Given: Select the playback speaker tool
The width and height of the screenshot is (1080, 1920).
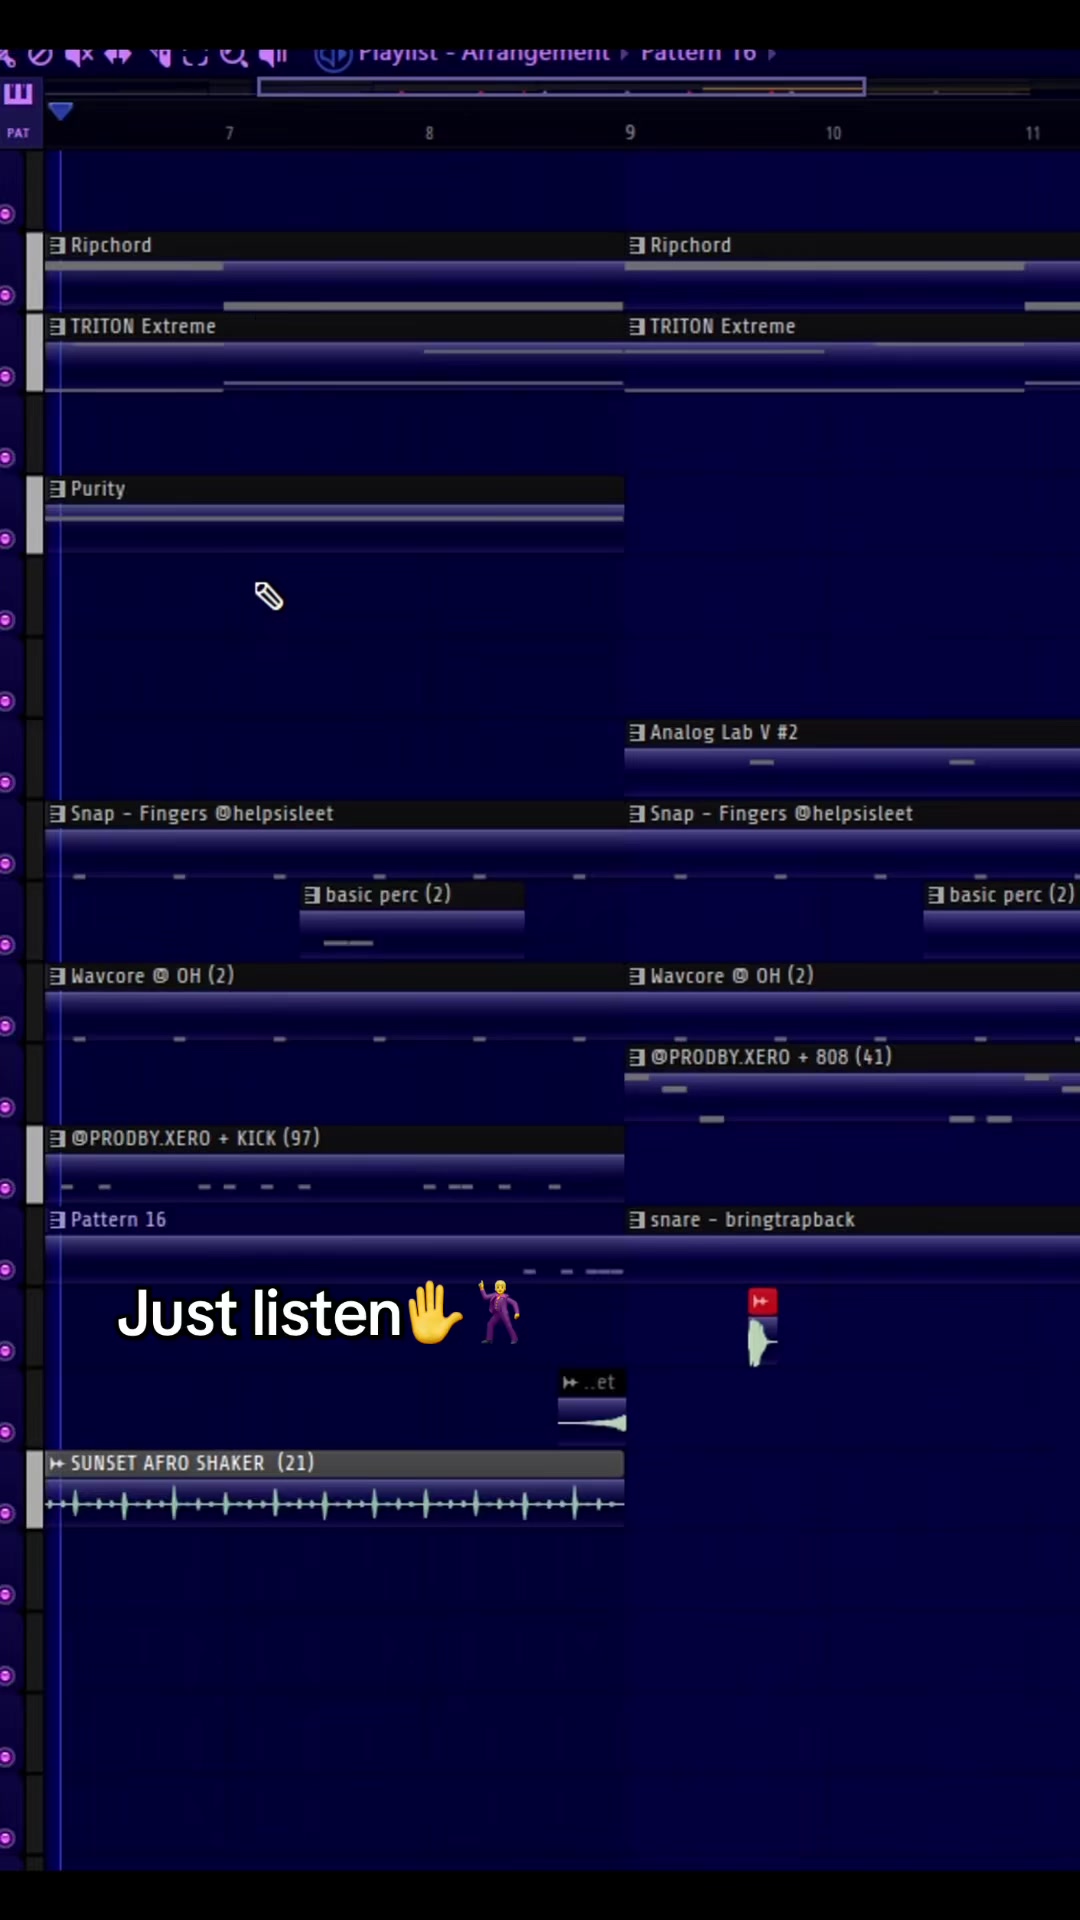Looking at the screenshot, I should (x=273, y=56).
